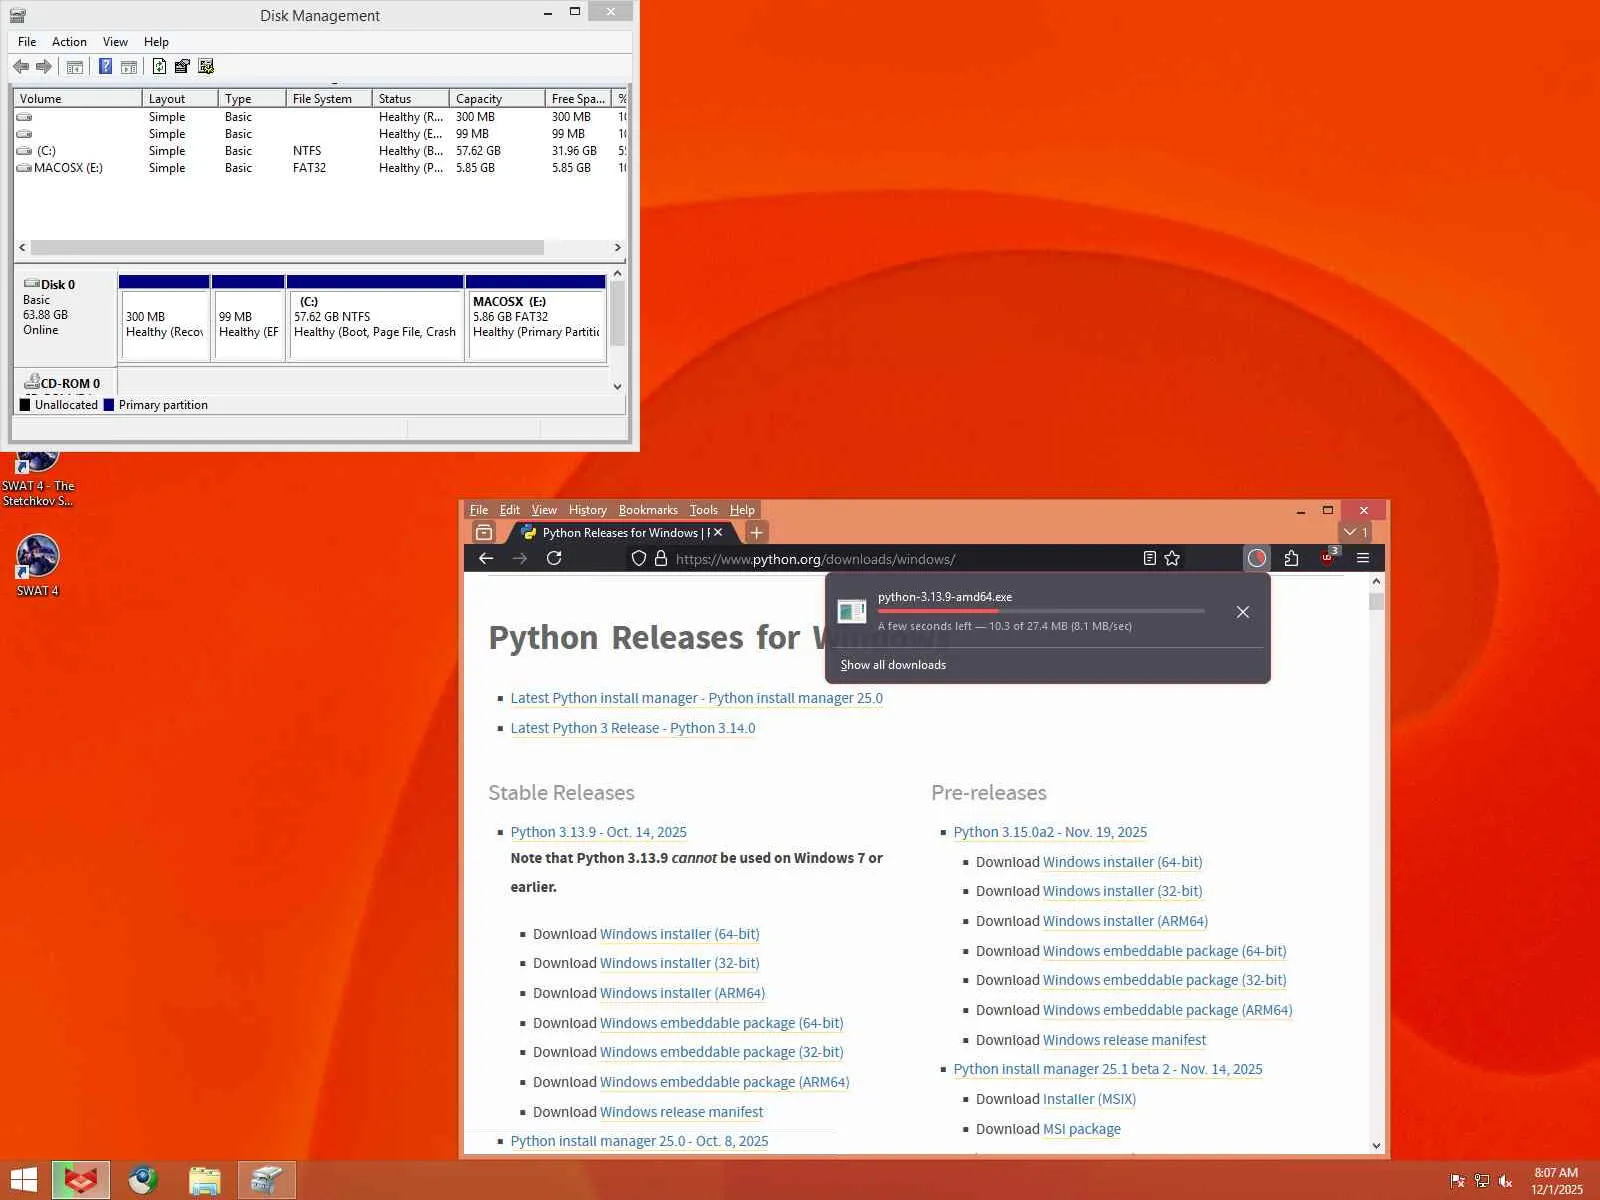Click the Firefox page vertical scrollbar thumb
This screenshot has height=1200, width=1600.
(1377, 601)
